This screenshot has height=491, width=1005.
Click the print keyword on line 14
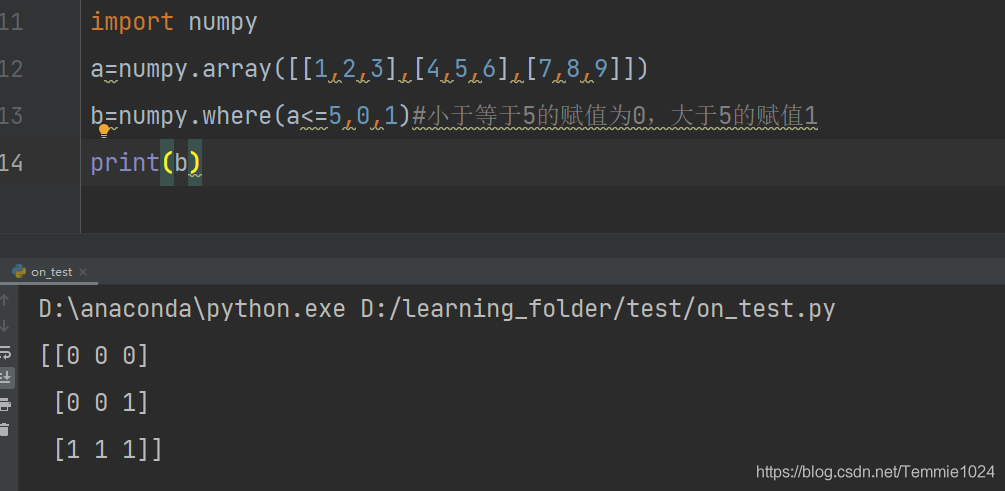coord(125,163)
